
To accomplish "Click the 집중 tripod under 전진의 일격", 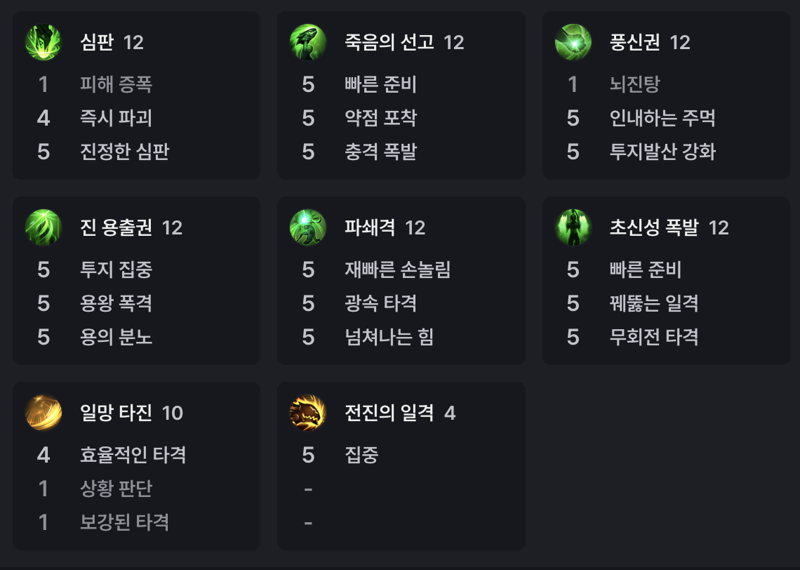I will 361,455.
